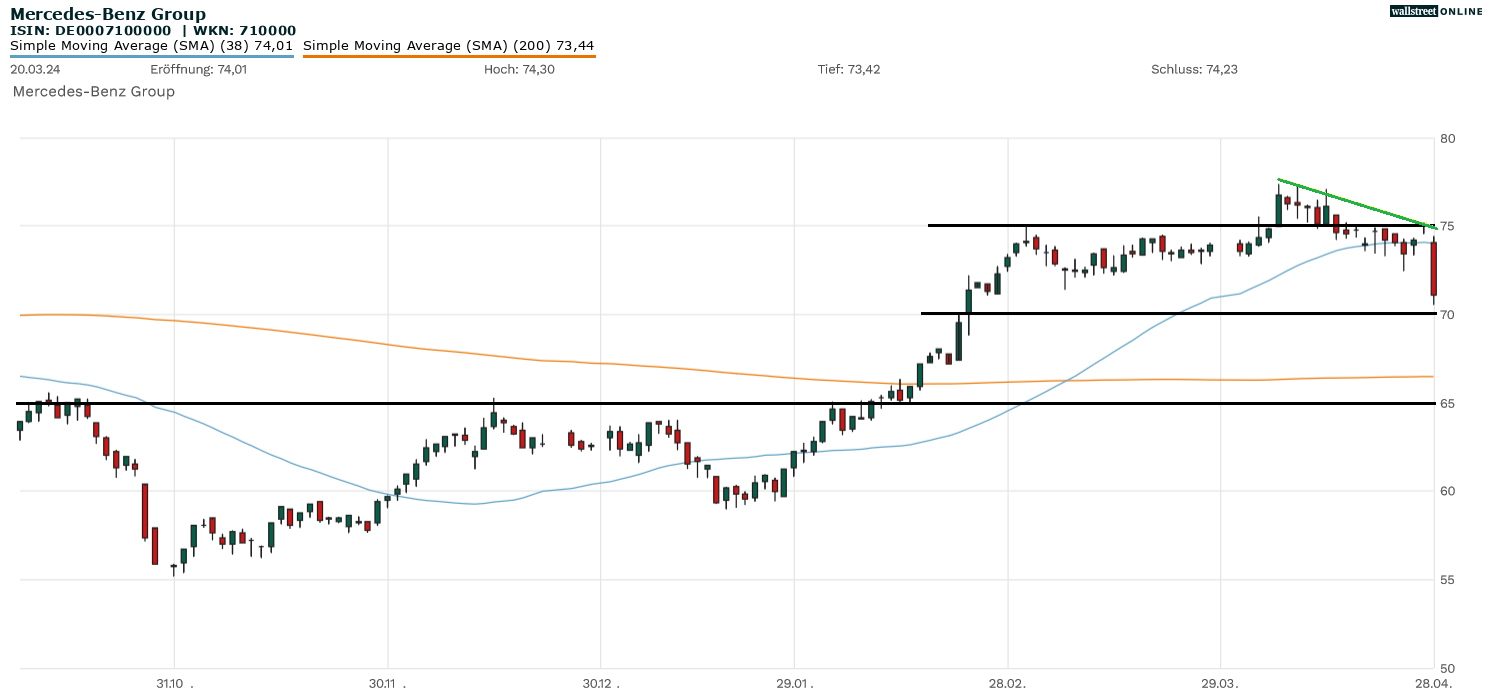Image resolution: width=1490 pixels, height=689 pixels.
Task: Click the 55 price axis label
Action: coord(1447,580)
